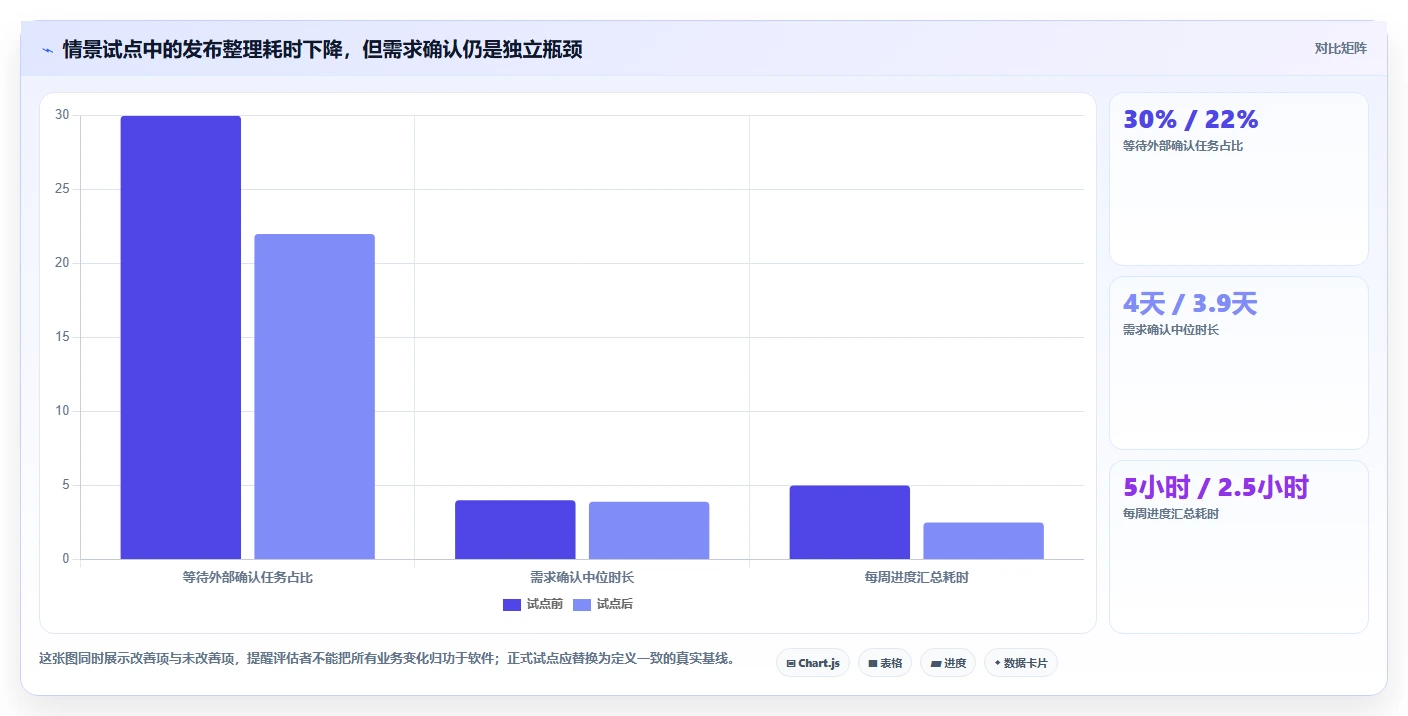Click the y-axis tick label 30
Screen dimensions: 1408x716
coord(62,115)
